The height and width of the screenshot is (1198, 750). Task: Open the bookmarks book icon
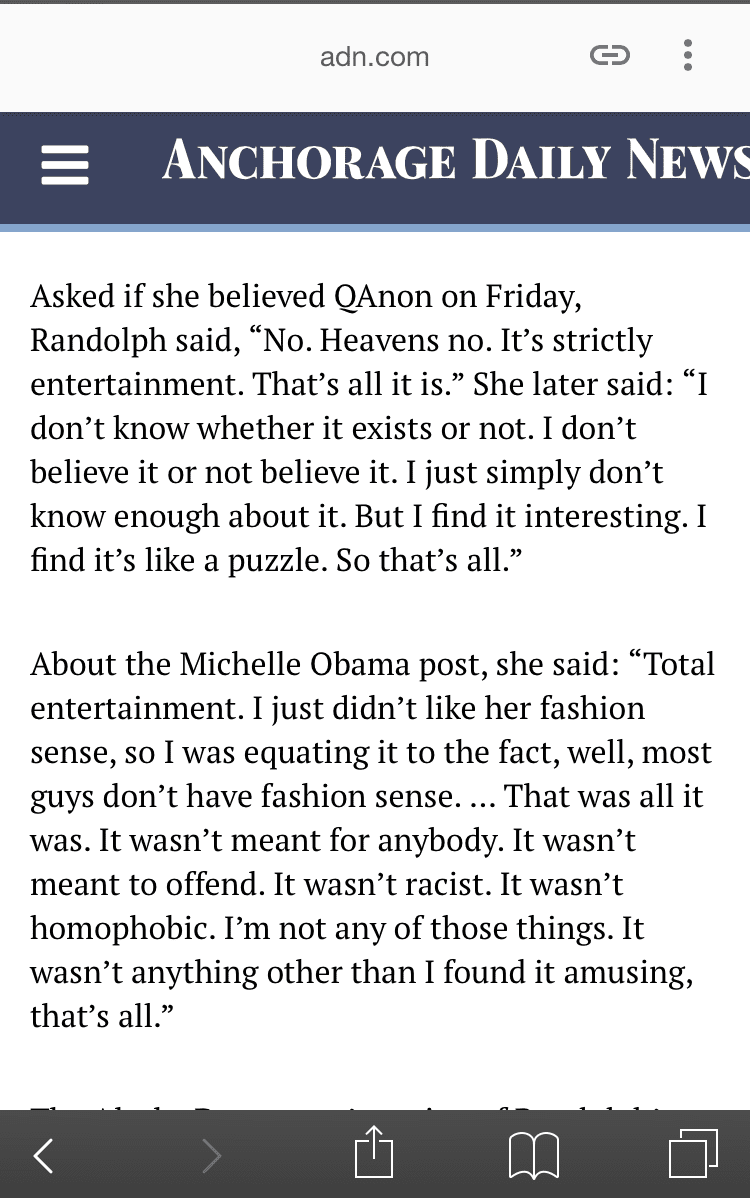[534, 1154]
